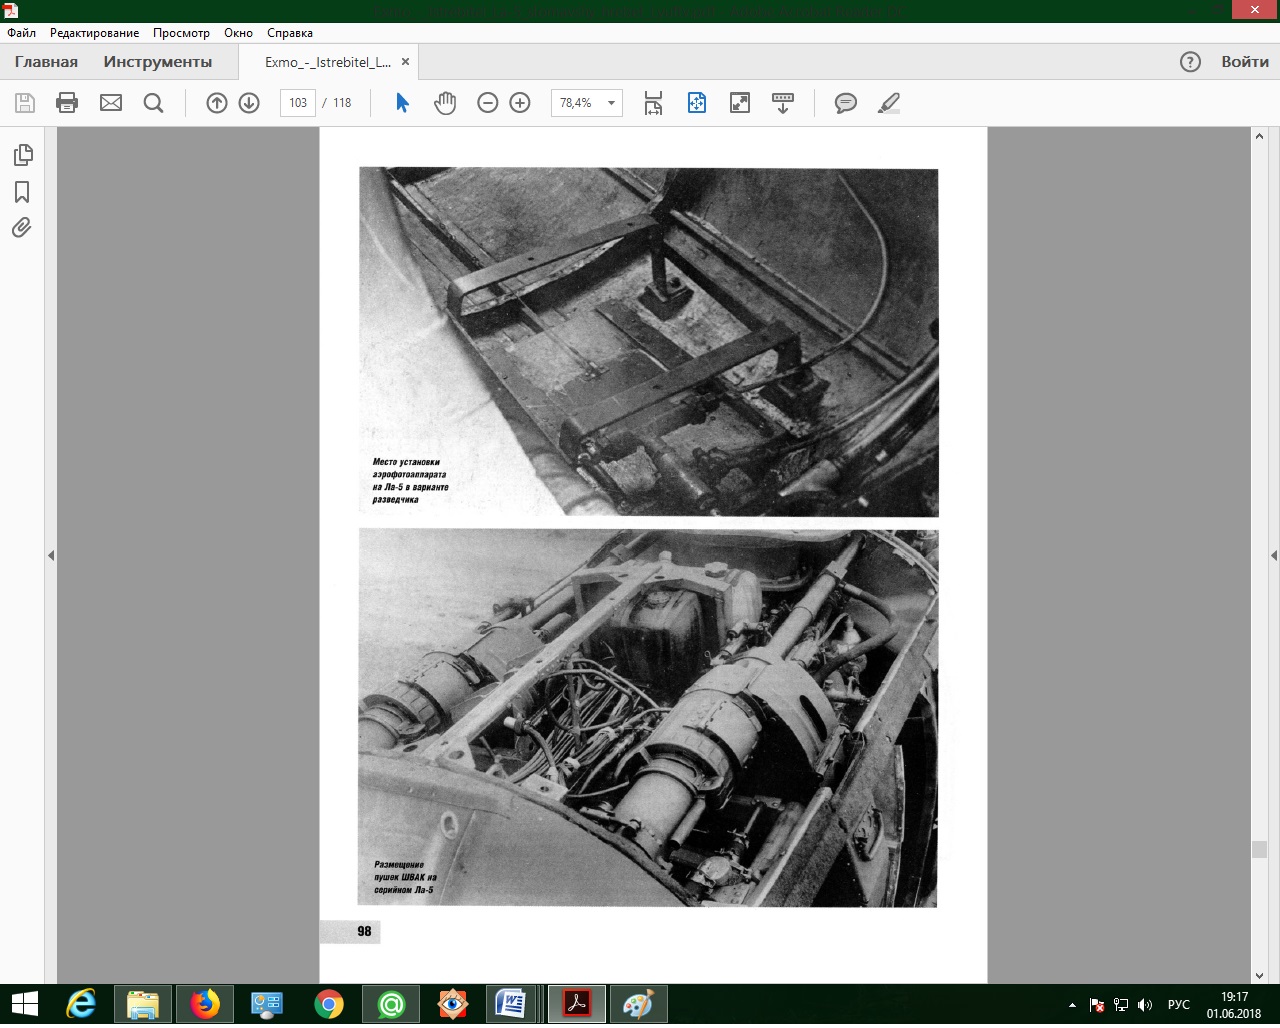
Task: Open the Редактирование menu
Action: 94,33
